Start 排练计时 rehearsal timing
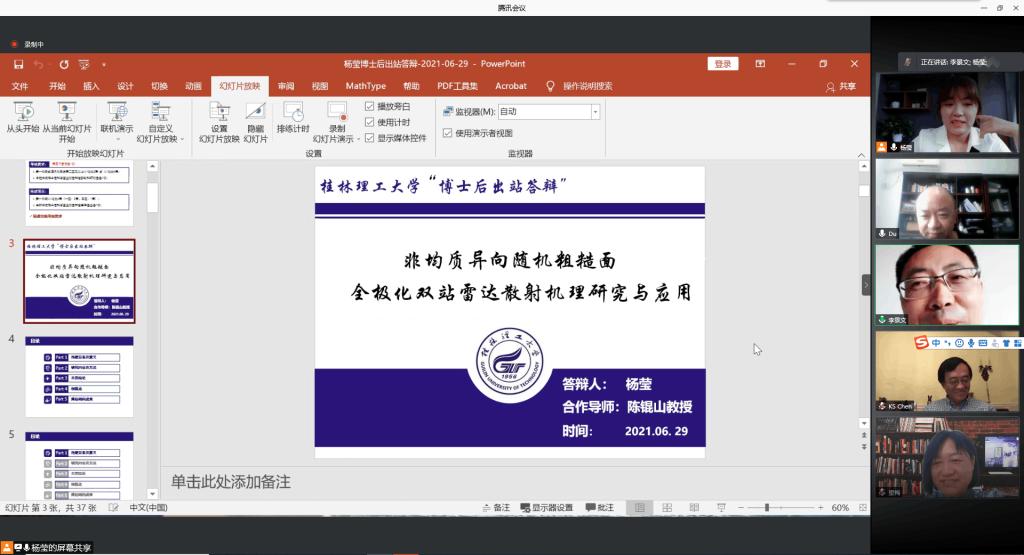The image size is (1024, 555). click(x=292, y=112)
